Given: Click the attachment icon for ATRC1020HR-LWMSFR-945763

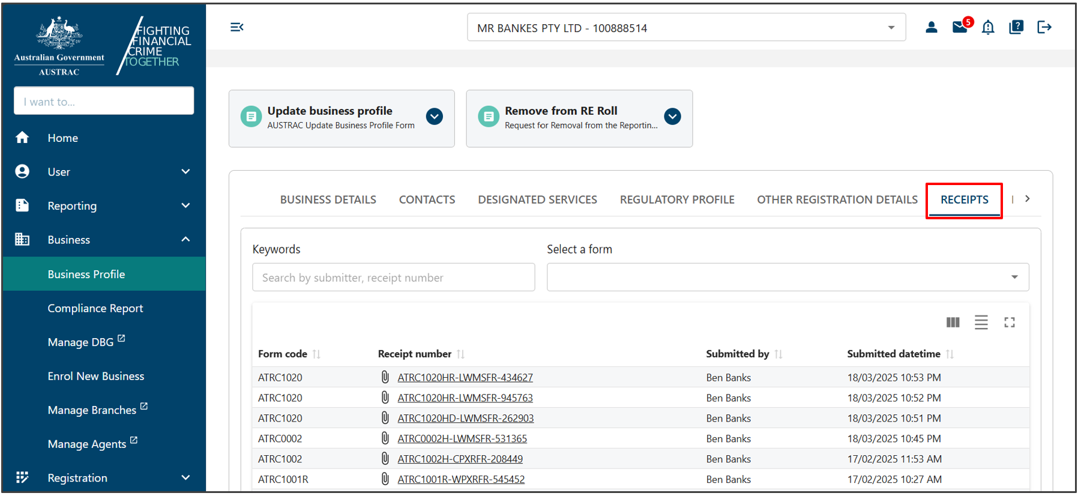Looking at the screenshot, I should (385, 398).
